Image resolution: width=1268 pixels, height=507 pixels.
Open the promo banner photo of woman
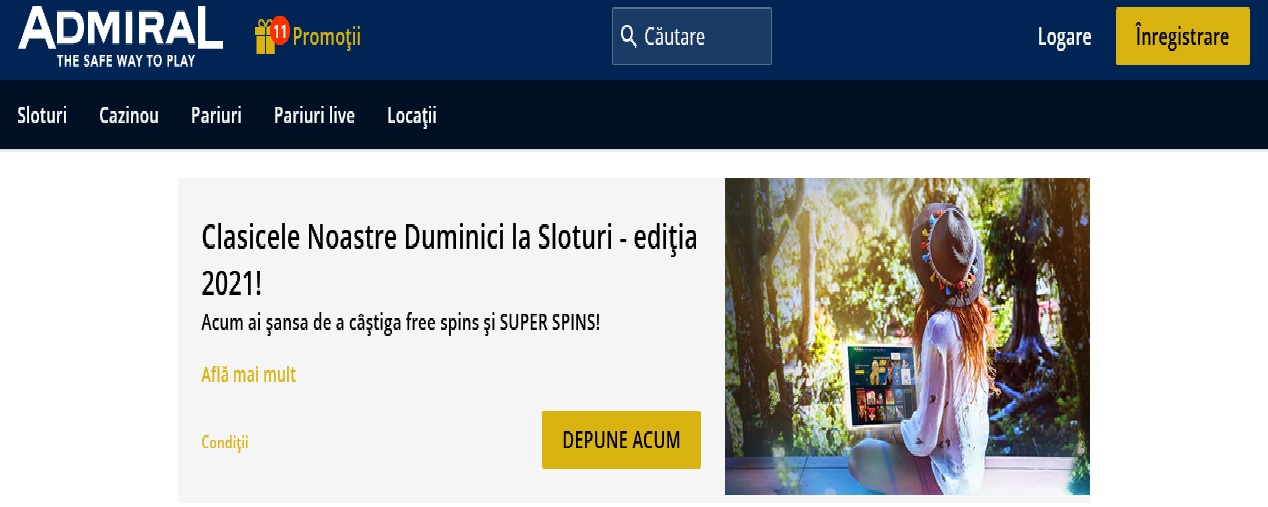[x=907, y=336]
